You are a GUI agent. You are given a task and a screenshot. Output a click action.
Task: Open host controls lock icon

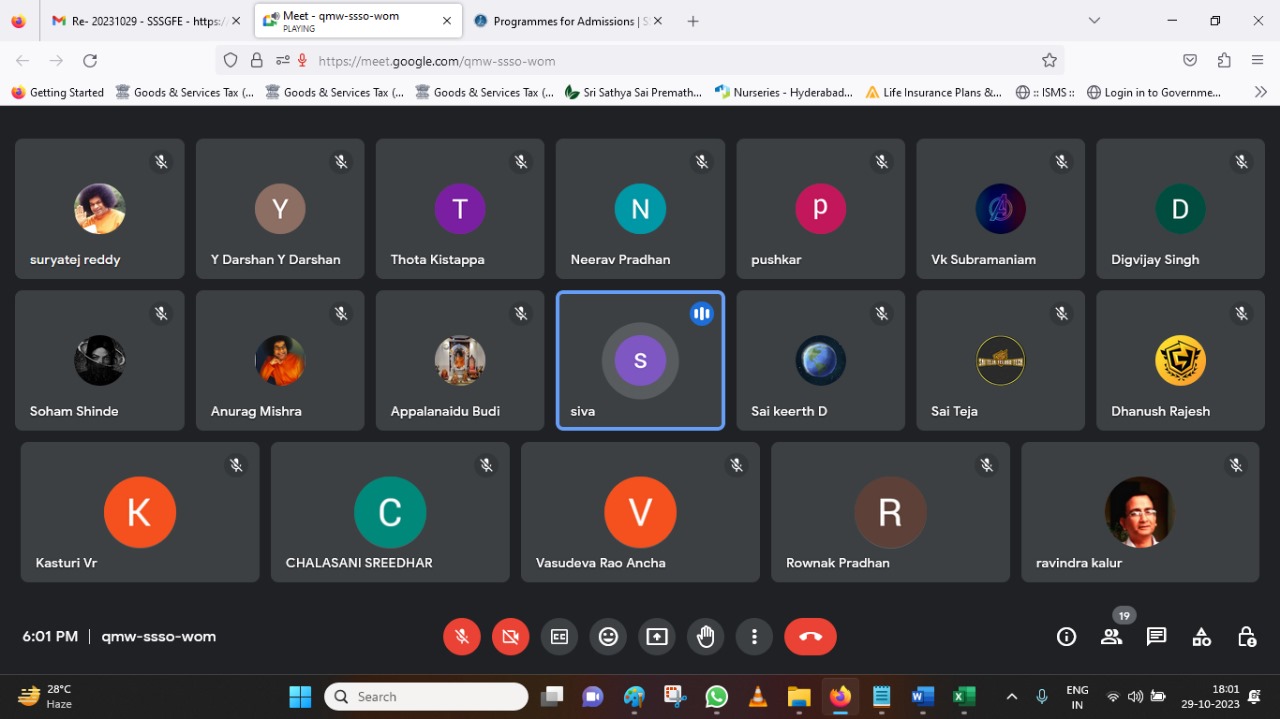point(1246,637)
